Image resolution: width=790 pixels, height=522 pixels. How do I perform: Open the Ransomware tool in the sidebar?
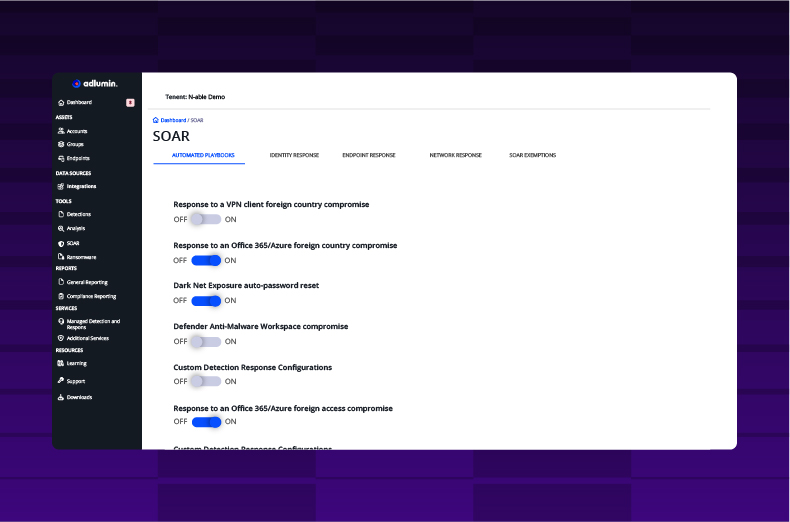[x=81, y=257]
